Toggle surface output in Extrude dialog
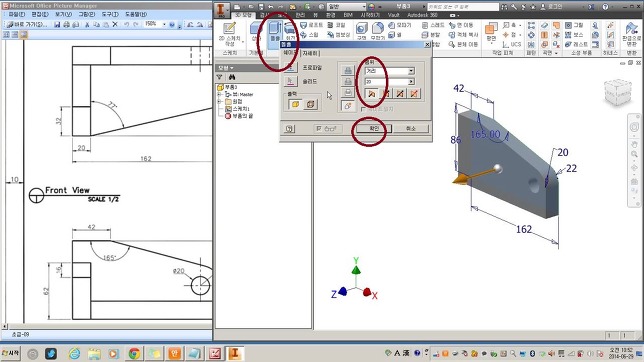Screen dimensions: 644x362 (310, 104)
